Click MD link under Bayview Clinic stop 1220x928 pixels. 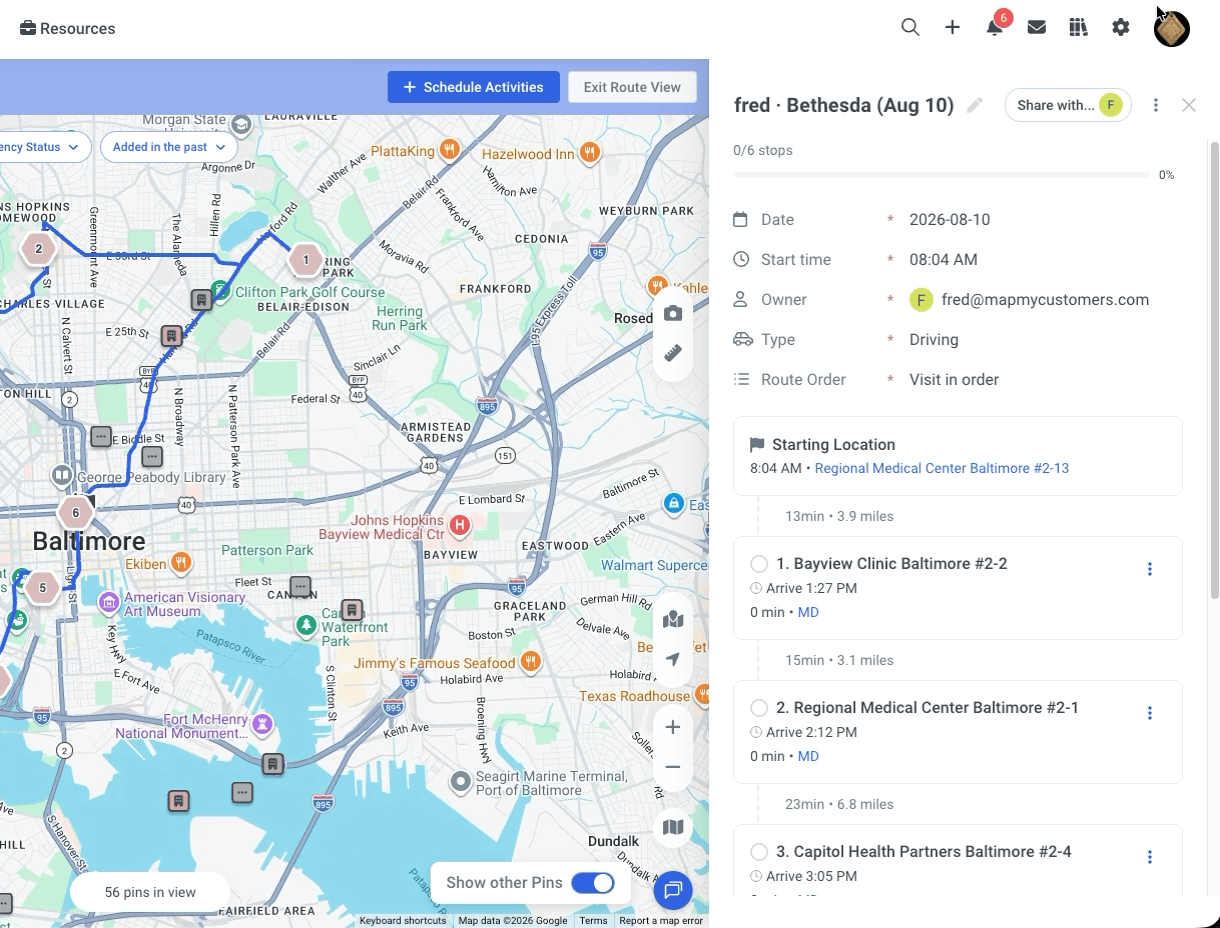(x=808, y=612)
